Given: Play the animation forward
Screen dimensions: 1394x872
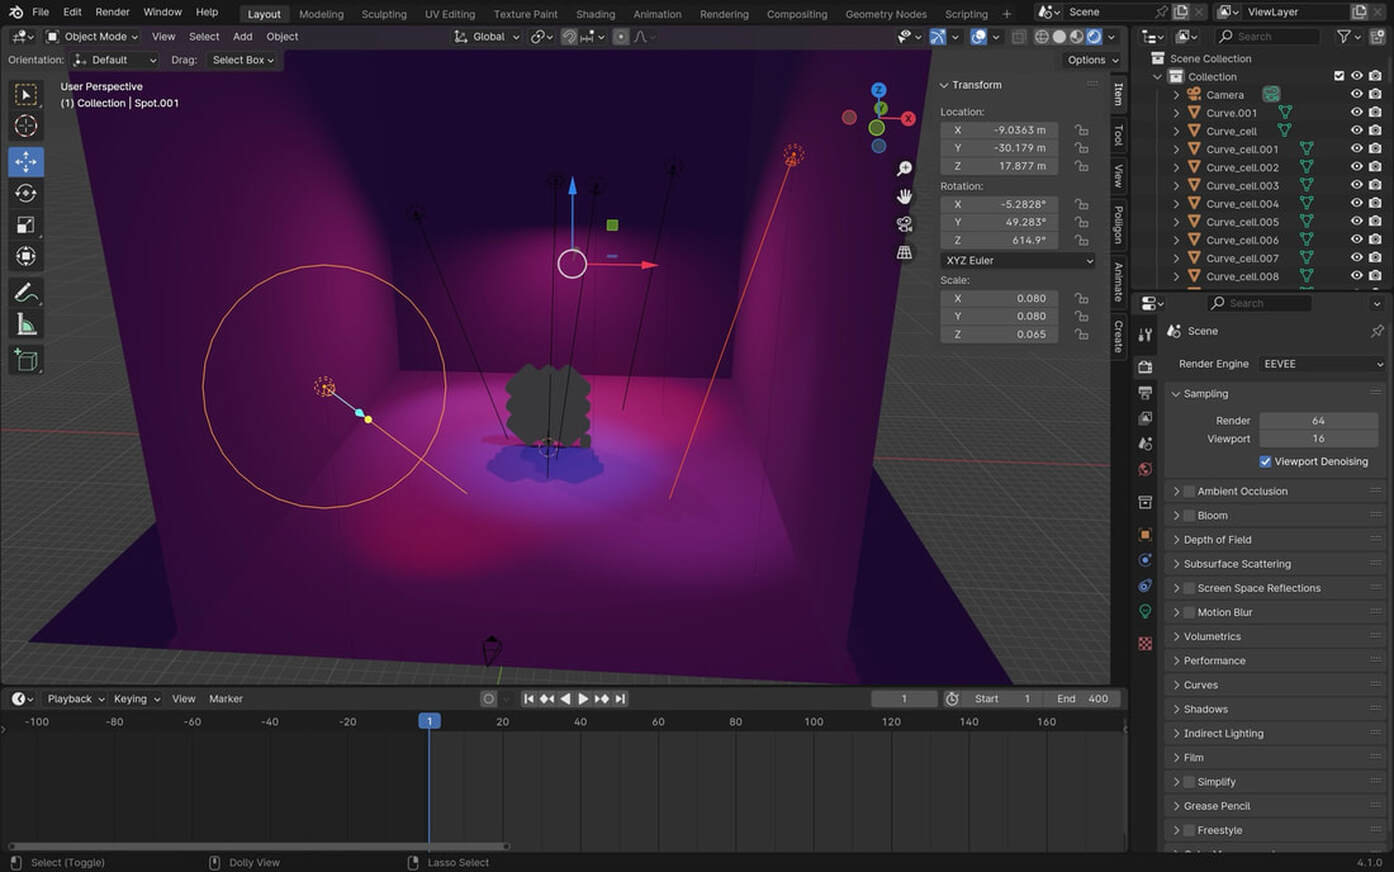Looking at the screenshot, I should (583, 699).
